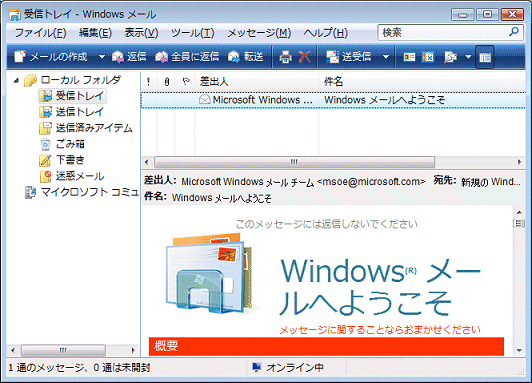Viewport: 532px width, 383px height.
Task: Open the メッセージ(M) menu
Action: click(x=259, y=33)
